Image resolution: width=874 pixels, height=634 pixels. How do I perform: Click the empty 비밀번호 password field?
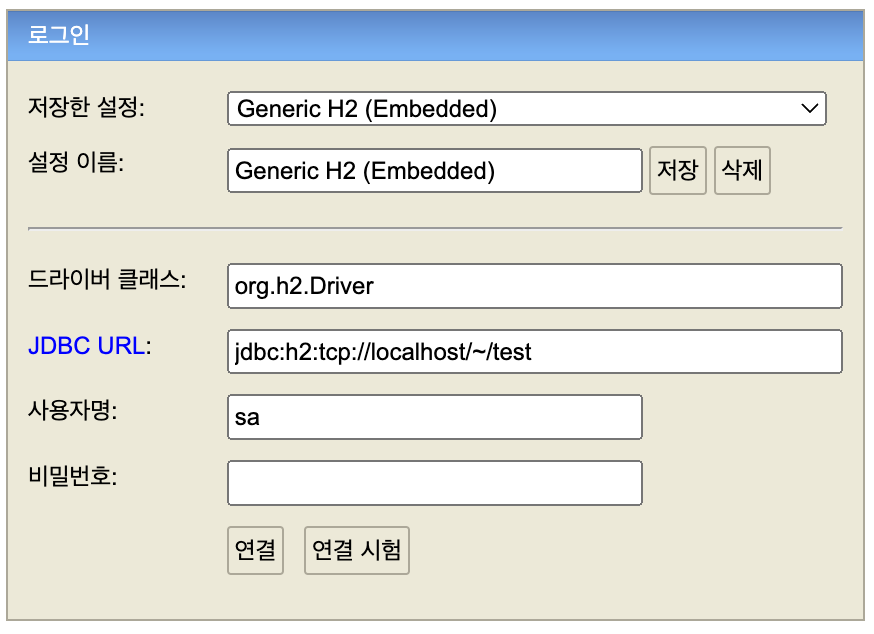pyautogui.click(x=435, y=483)
